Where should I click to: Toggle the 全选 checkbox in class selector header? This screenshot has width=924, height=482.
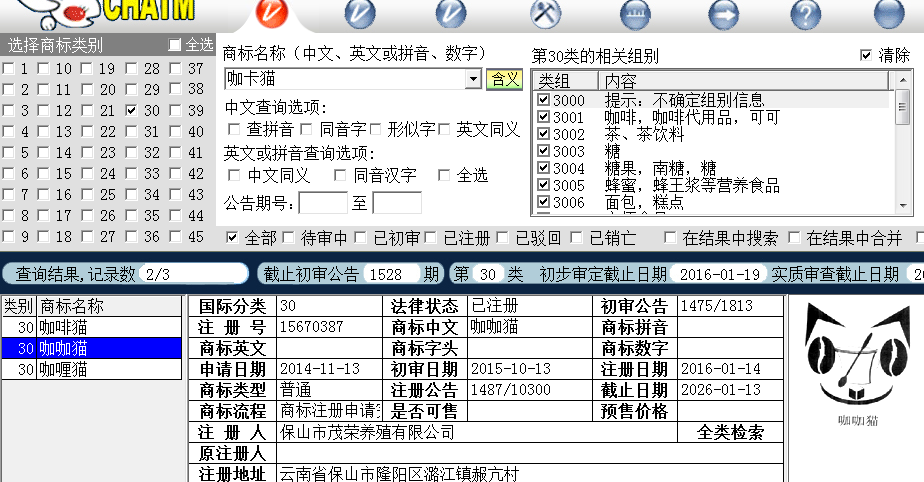click(x=174, y=45)
